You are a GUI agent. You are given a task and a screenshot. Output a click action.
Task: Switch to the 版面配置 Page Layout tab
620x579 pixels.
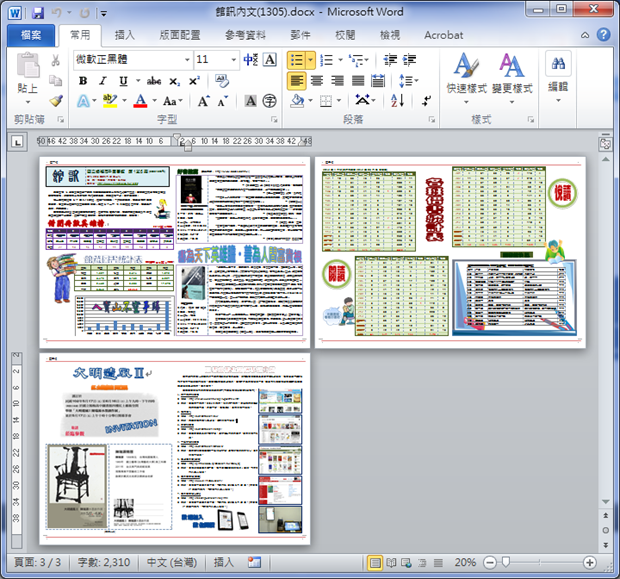coord(180,35)
